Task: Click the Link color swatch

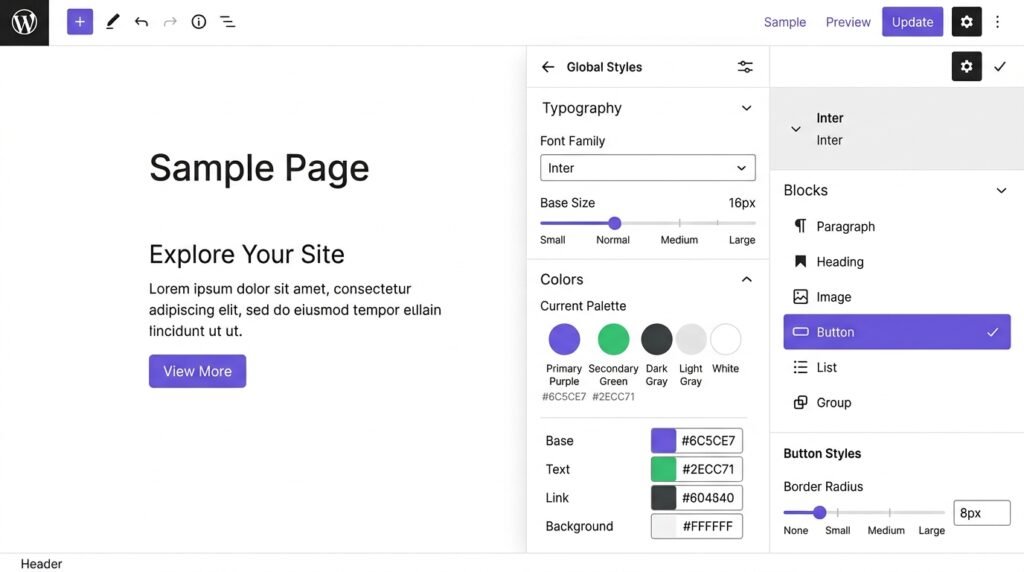Action: click(x=664, y=498)
